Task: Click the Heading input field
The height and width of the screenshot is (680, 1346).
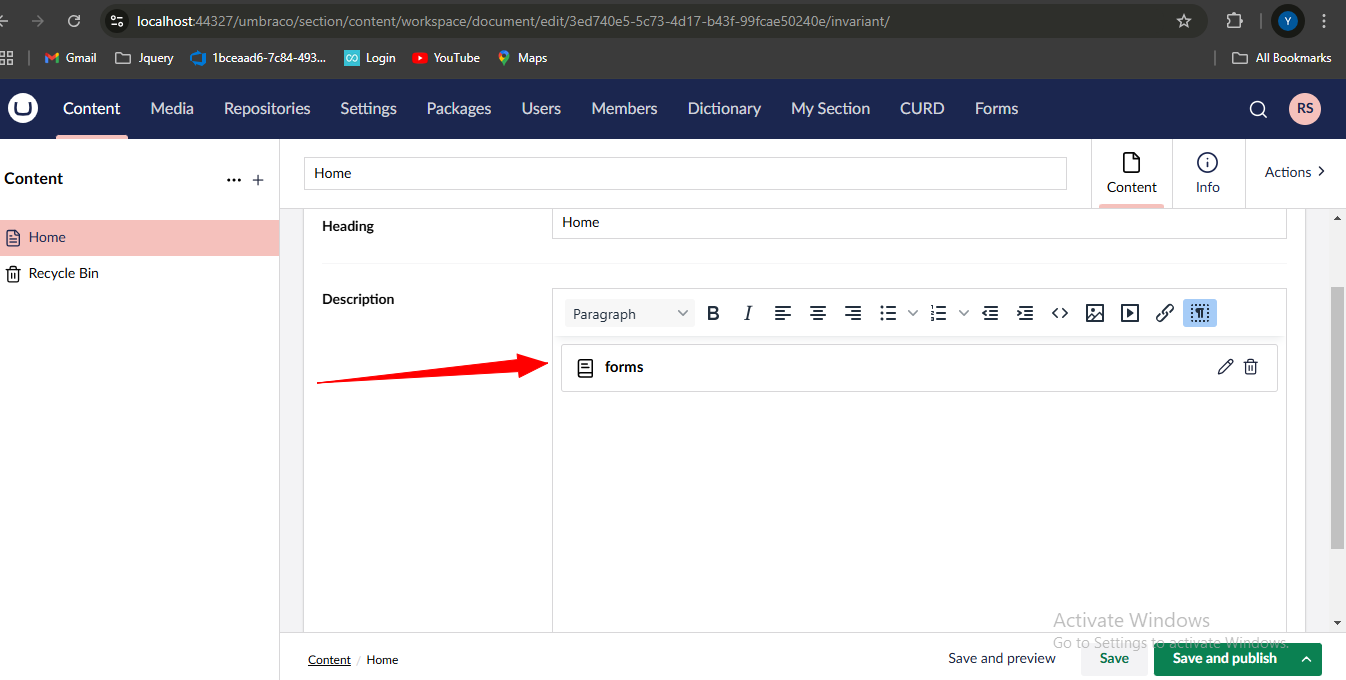Action: (x=919, y=223)
